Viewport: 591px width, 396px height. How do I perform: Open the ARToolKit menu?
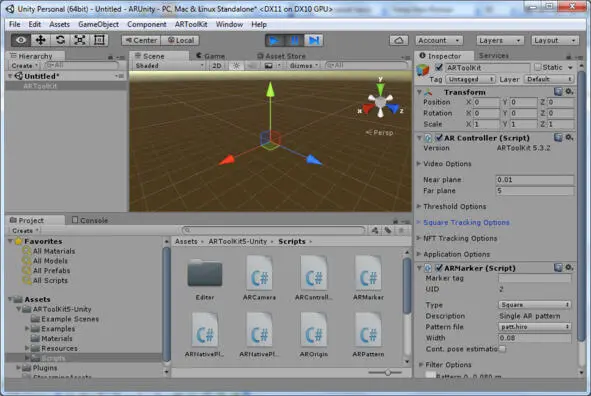(191, 24)
